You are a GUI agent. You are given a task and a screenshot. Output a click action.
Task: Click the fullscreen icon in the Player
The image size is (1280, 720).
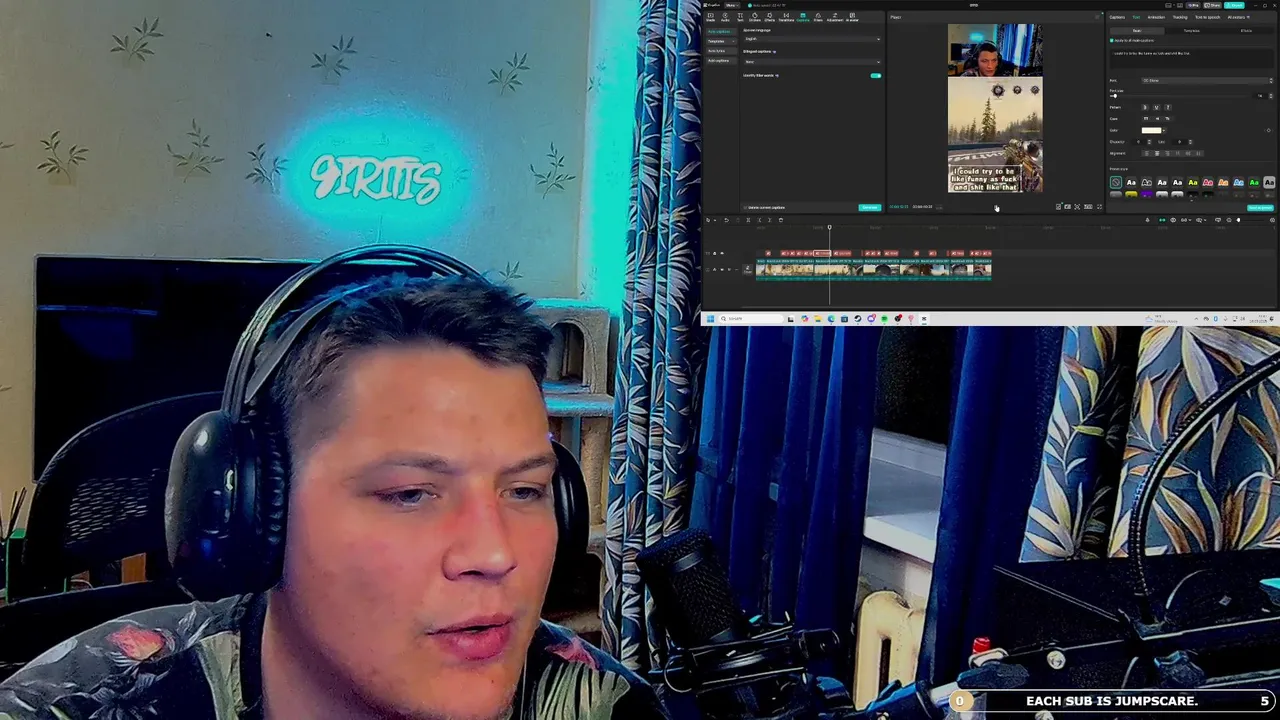point(1099,207)
